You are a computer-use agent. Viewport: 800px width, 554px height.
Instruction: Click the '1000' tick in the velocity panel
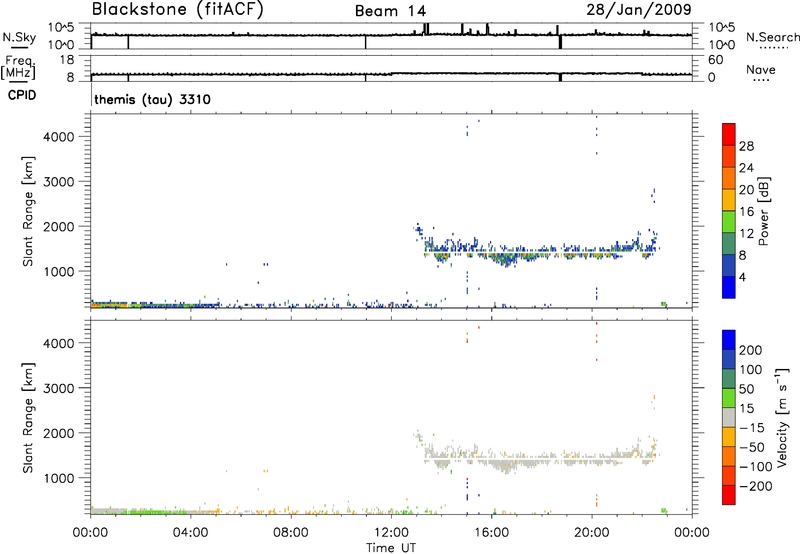pyautogui.click(x=59, y=478)
